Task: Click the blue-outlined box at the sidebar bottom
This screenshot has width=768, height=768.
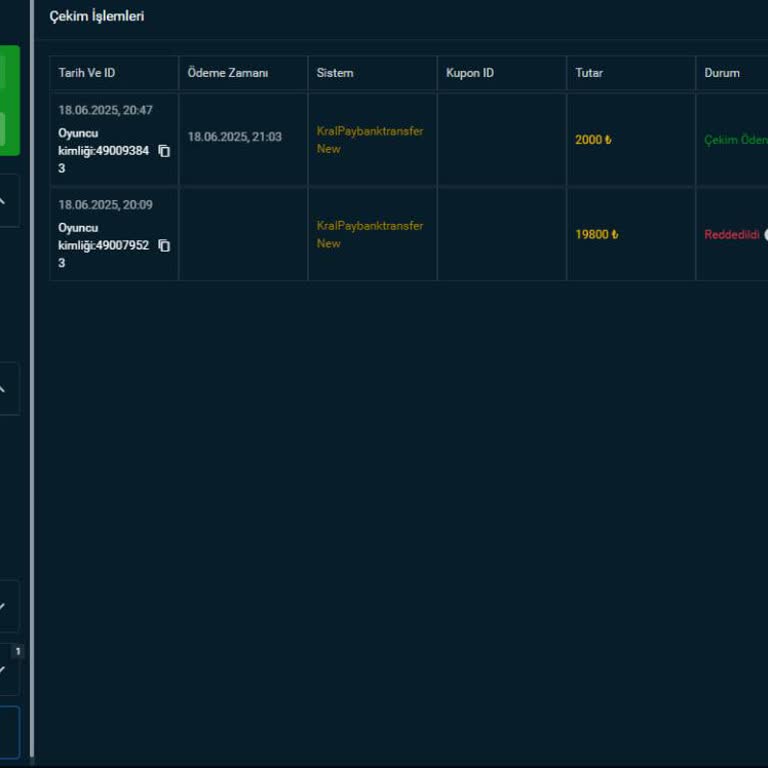Action: pos(9,732)
